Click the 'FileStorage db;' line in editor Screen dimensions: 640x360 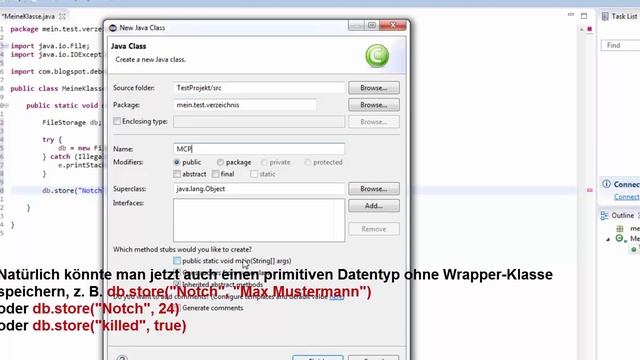72,122
